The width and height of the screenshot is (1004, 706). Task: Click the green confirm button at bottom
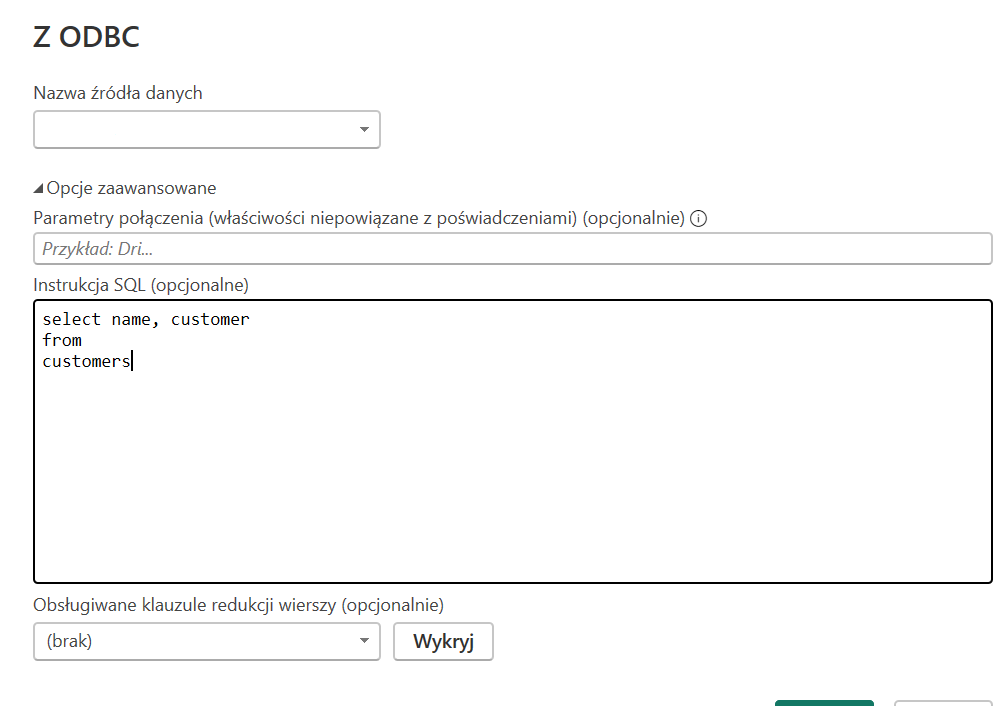pos(823,703)
